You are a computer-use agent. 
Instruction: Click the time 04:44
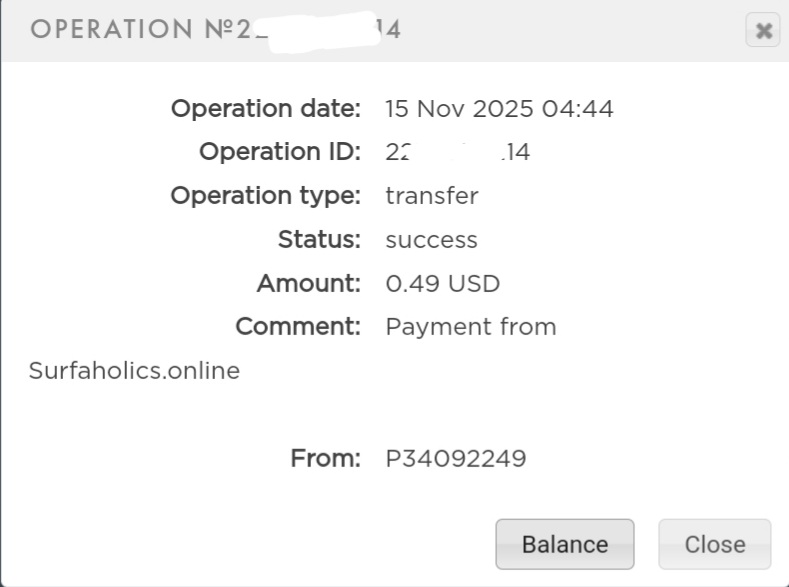pyautogui.click(x=578, y=109)
